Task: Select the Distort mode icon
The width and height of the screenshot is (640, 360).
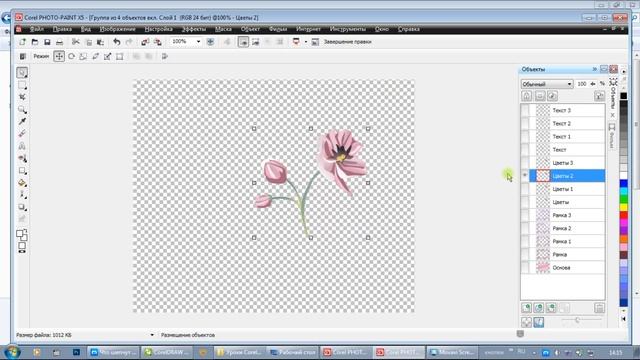Action: [x=107, y=56]
